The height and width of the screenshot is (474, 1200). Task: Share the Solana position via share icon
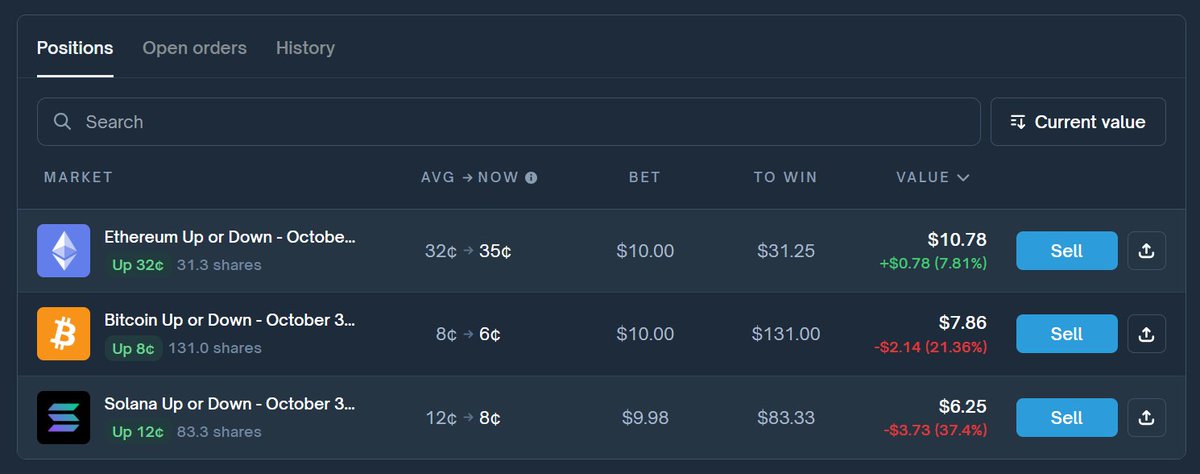1147,417
